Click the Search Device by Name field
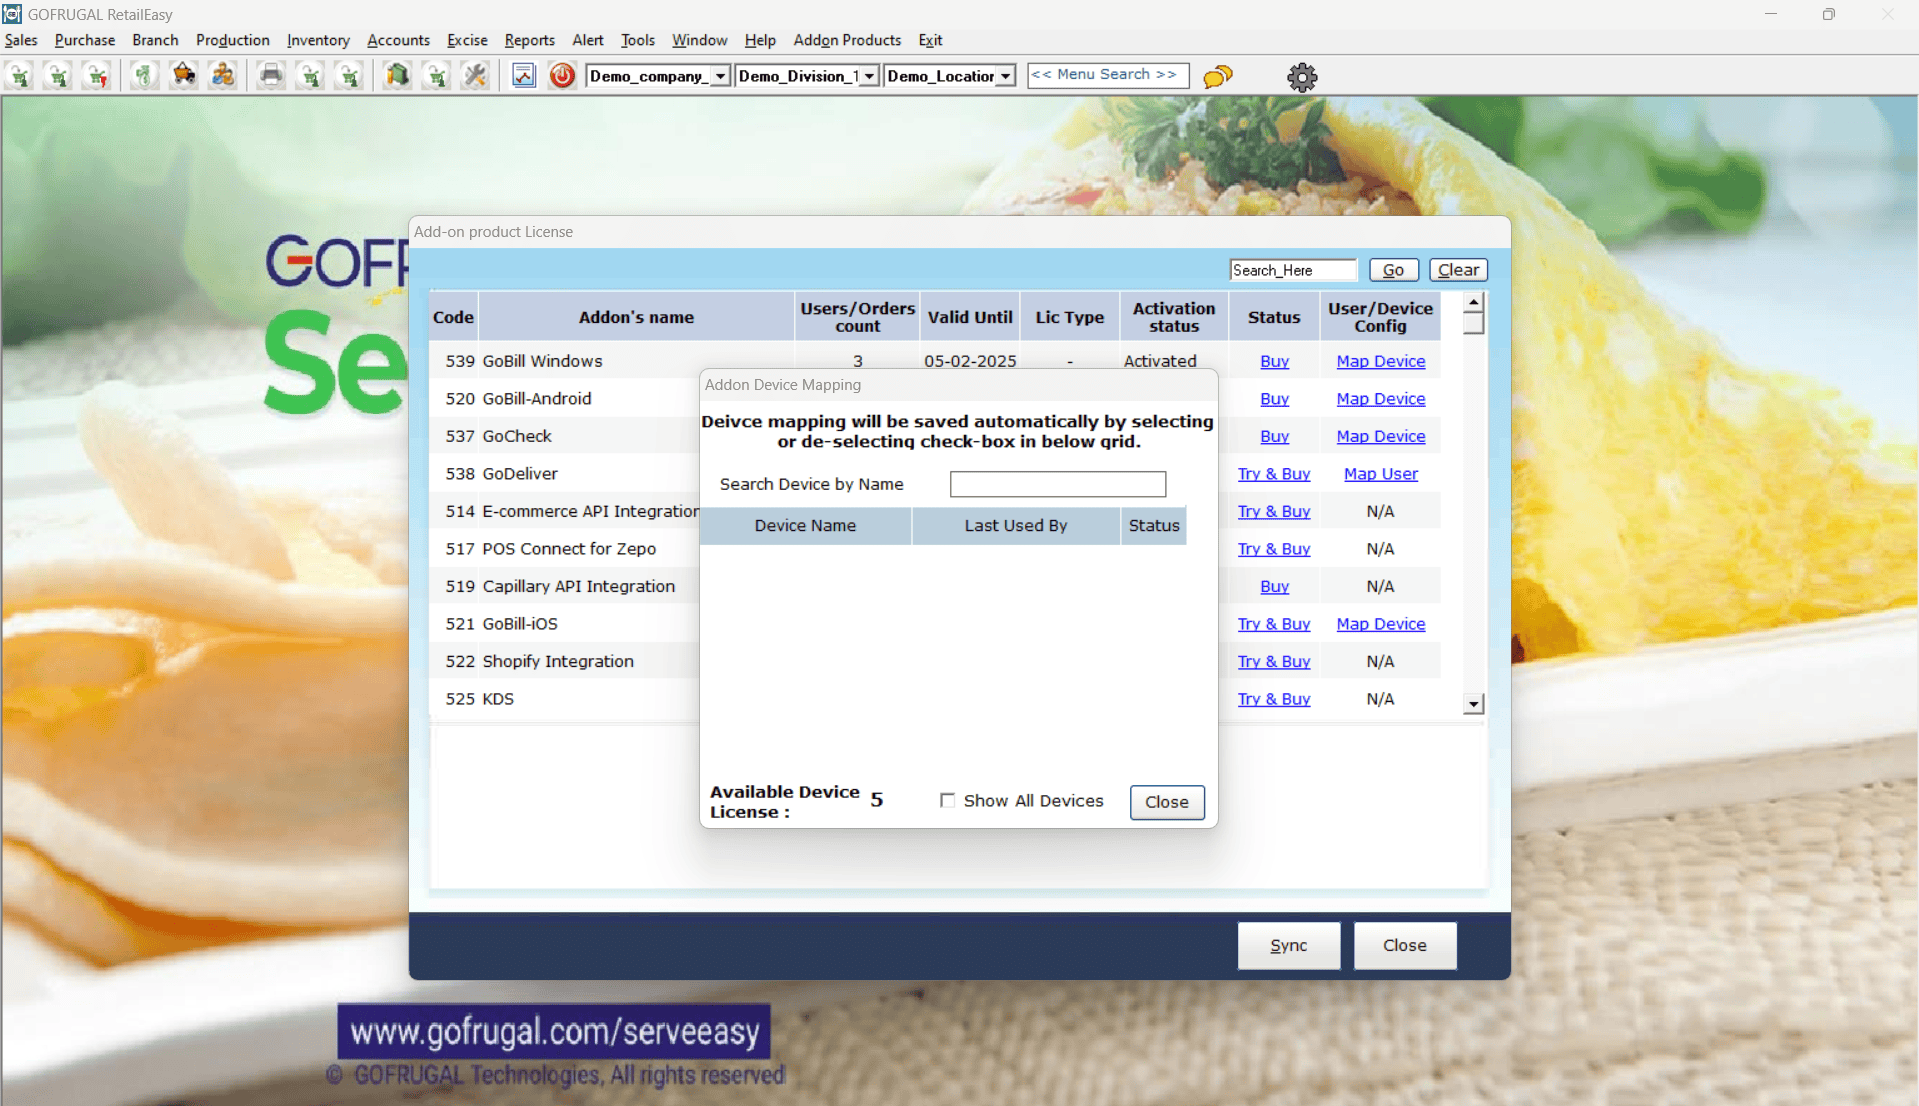The width and height of the screenshot is (1919, 1106). [1058, 484]
